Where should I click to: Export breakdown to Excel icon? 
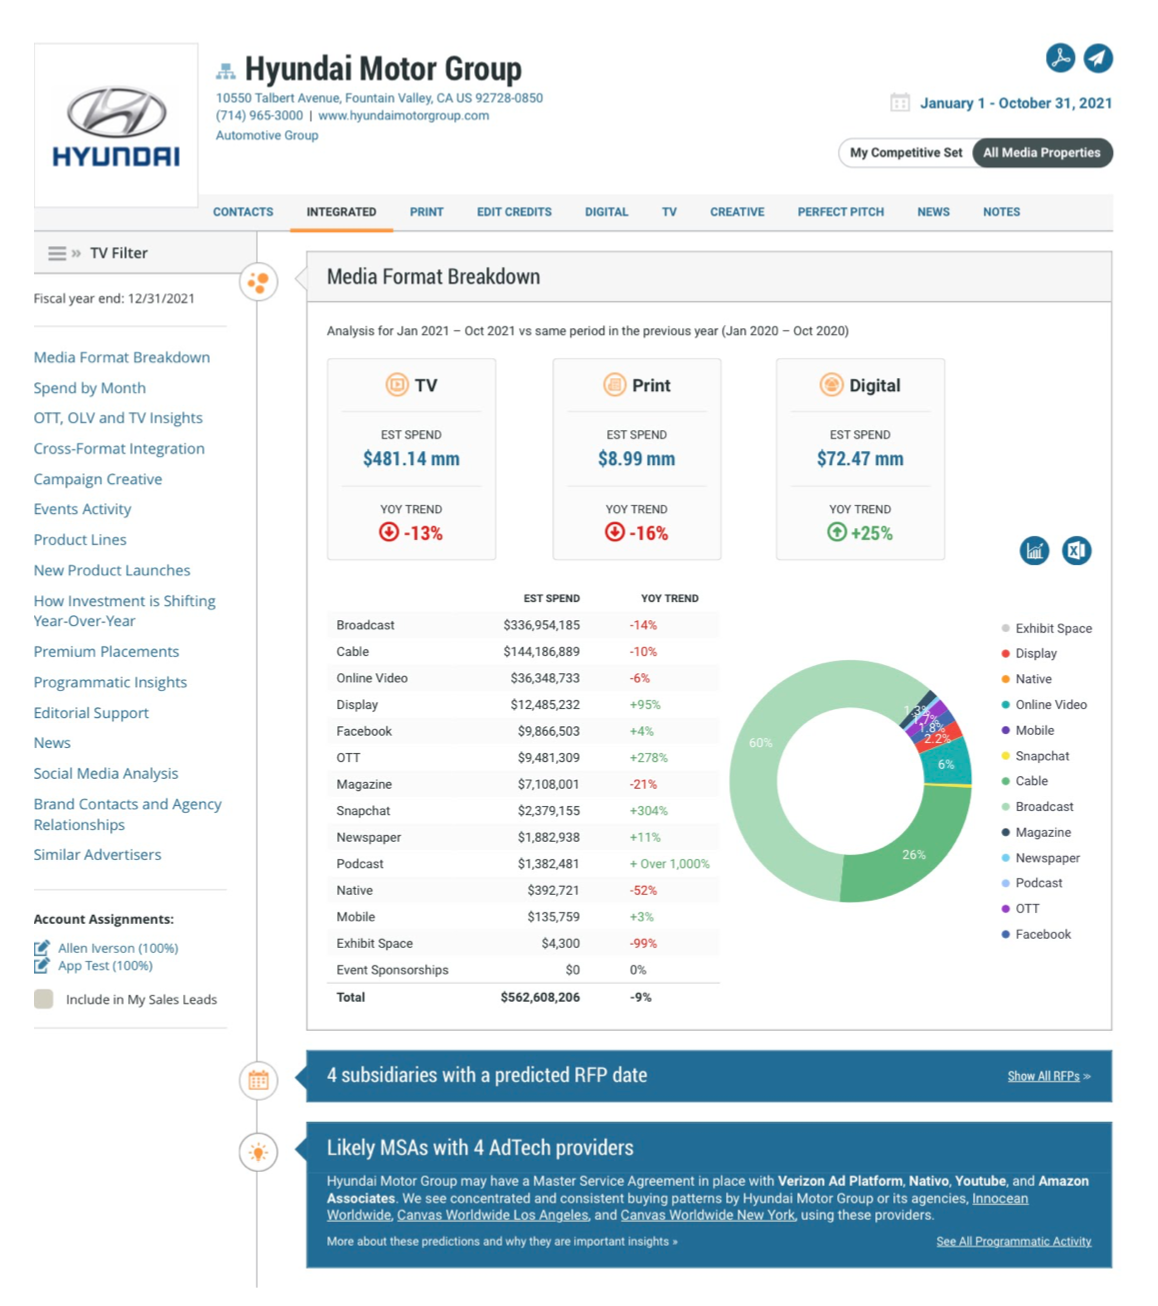tap(1076, 550)
